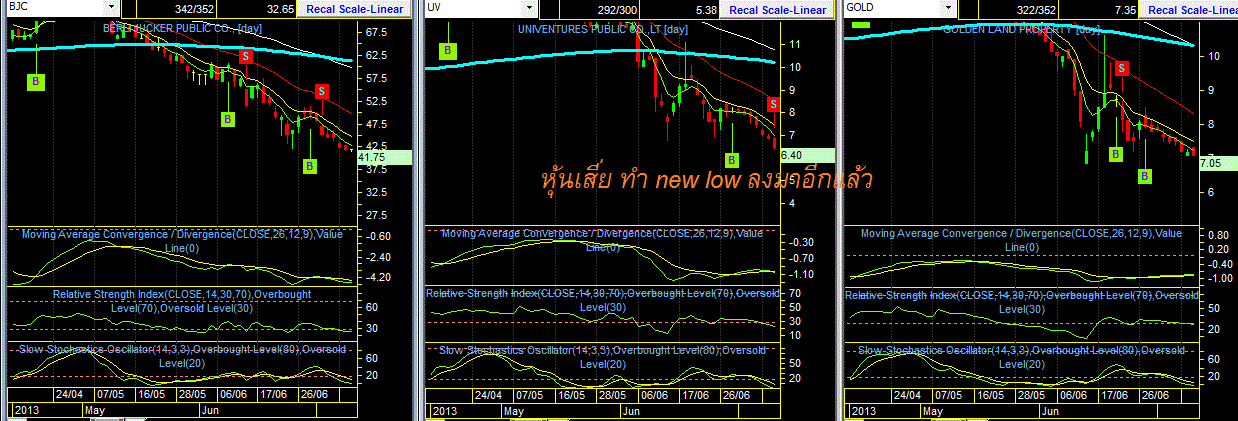Screen dimensions: 1238x421
Task: Click the MACD indicator label in UV panel
Action: [602, 239]
